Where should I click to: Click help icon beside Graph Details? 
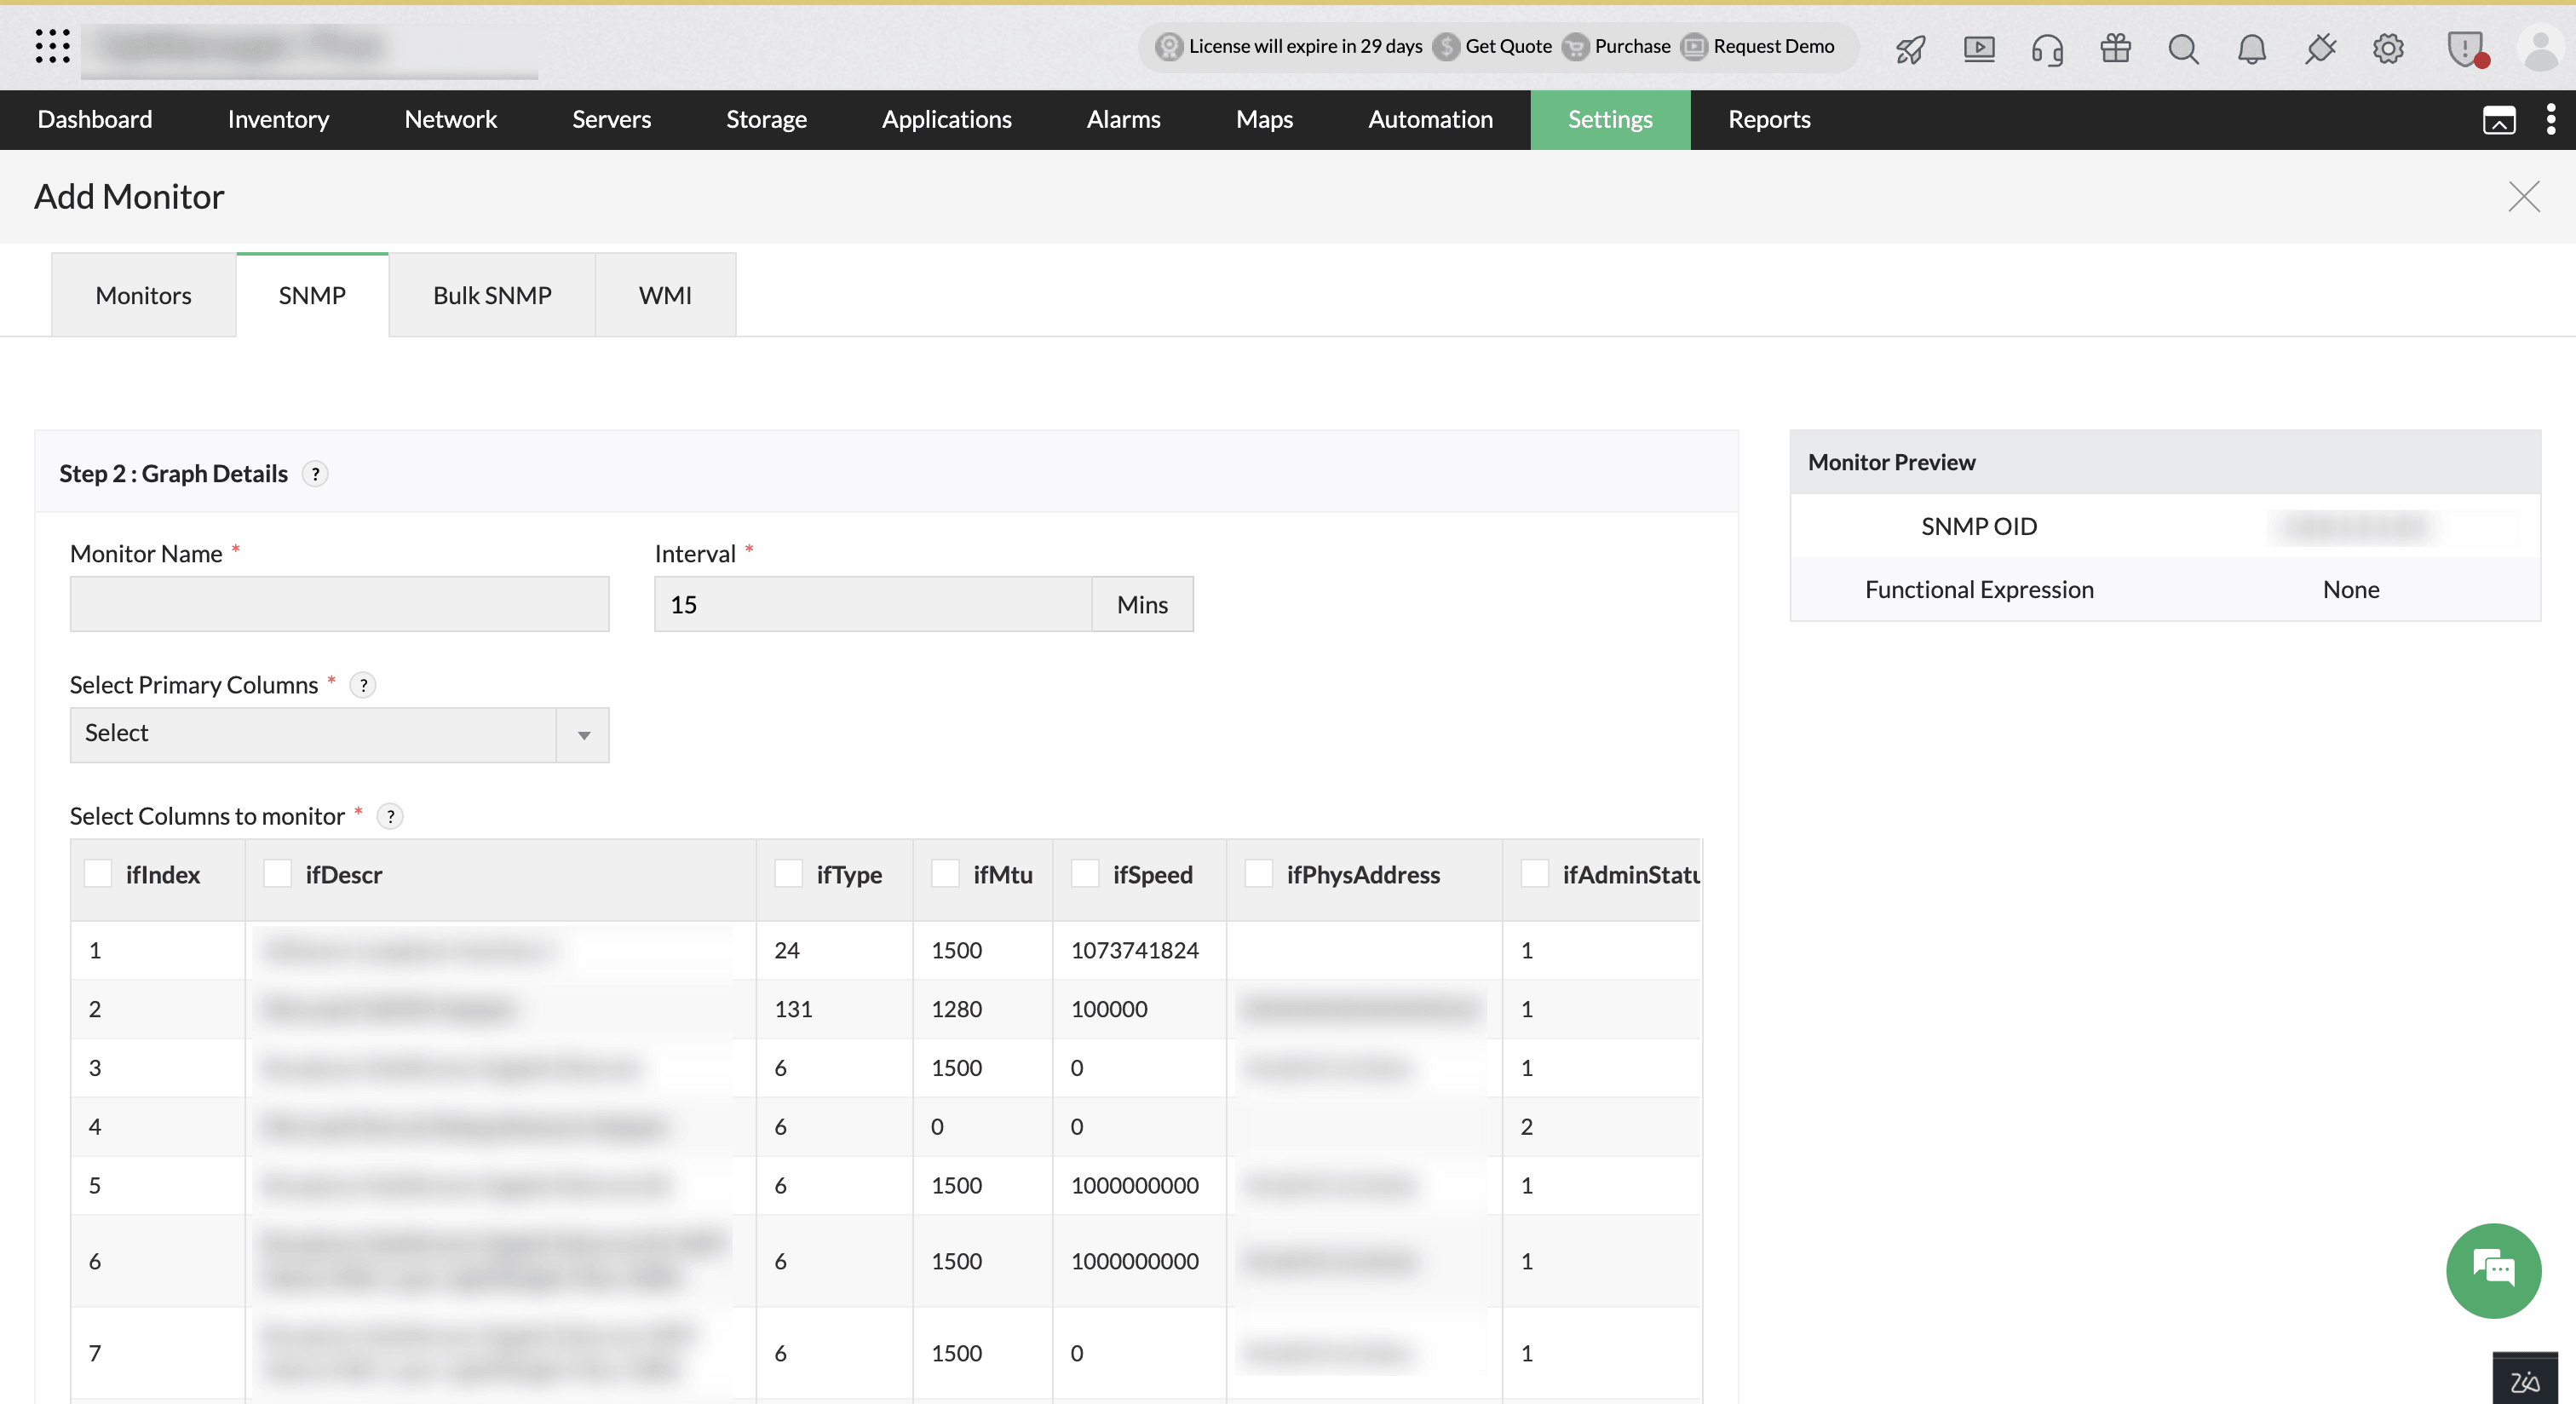315,474
